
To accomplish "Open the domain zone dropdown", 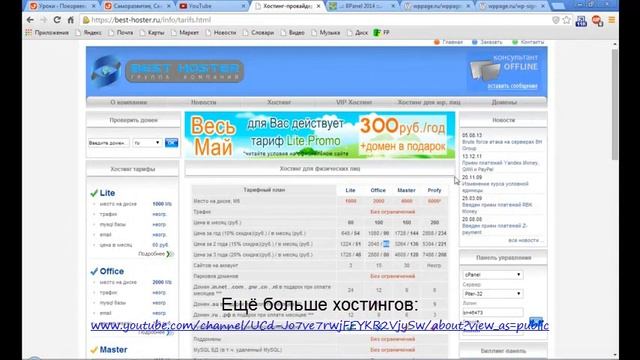I will click(x=147, y=143).
